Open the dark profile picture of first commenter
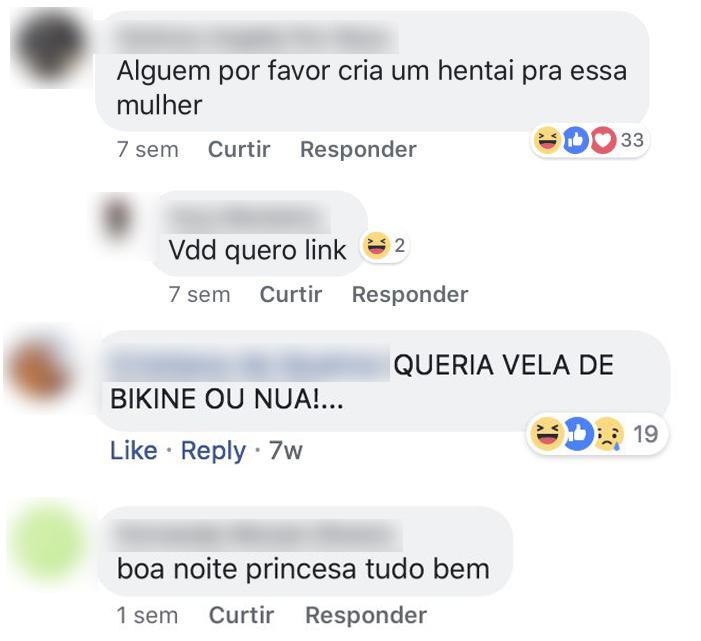The width and height of the screenshot is (701, 641). click(x=50, y=47)
